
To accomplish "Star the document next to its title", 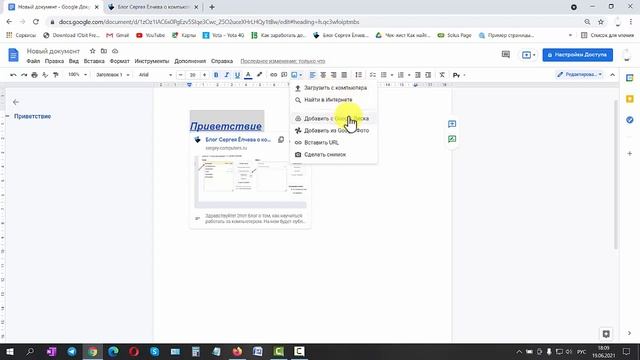I will tap(92, 51).
